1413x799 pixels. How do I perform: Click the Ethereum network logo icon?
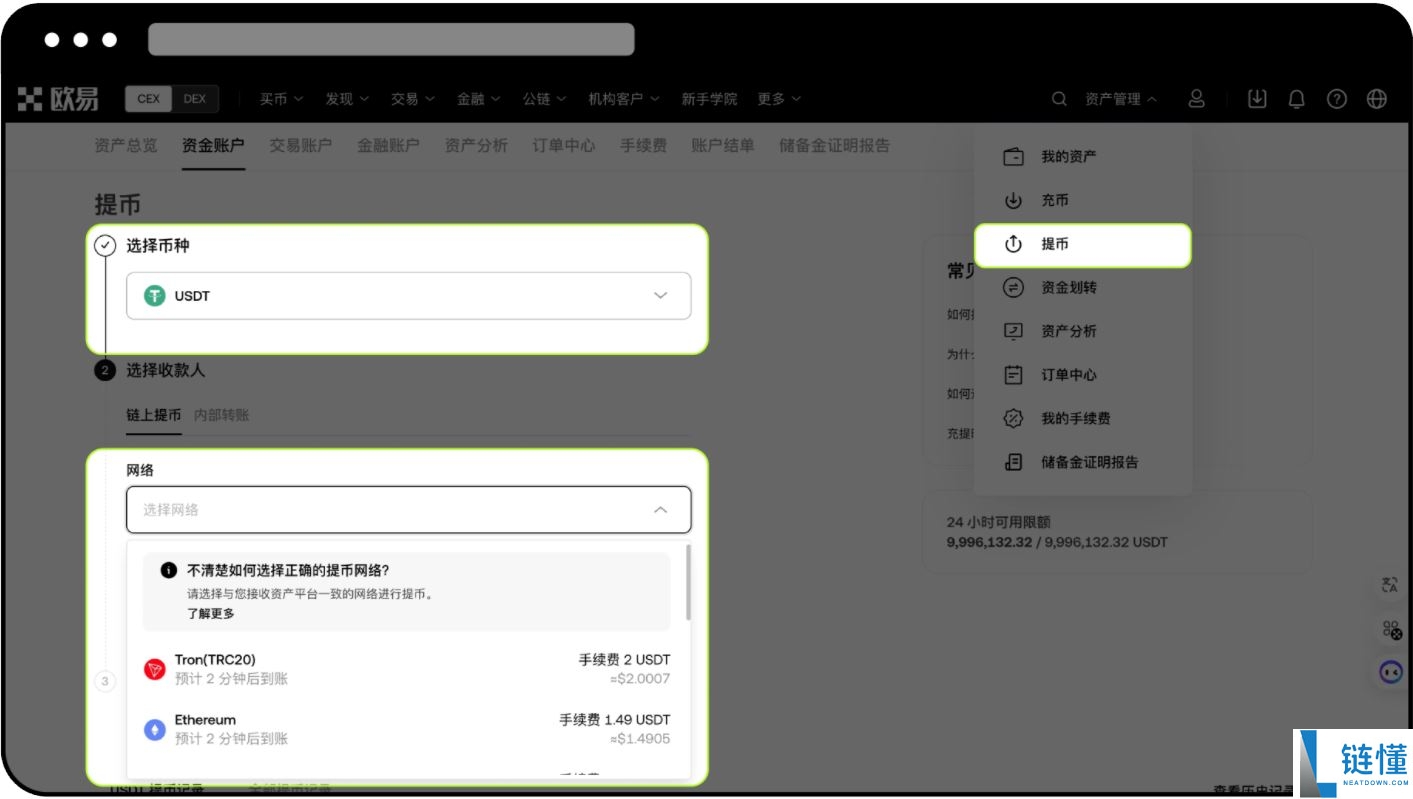pos(154,730)
